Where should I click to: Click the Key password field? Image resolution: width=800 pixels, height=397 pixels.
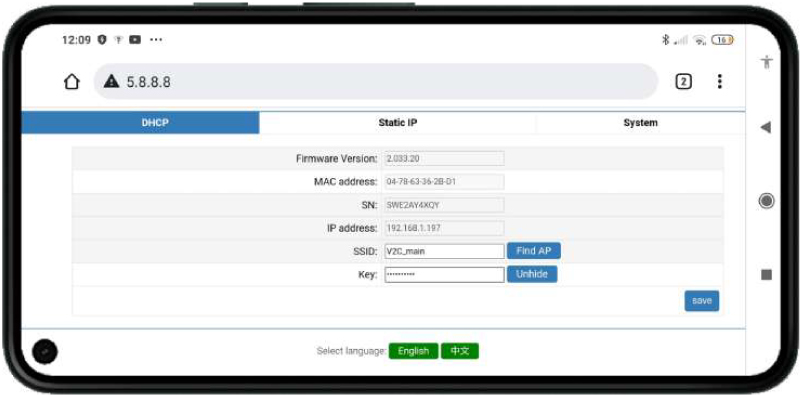tap(444, 275)
